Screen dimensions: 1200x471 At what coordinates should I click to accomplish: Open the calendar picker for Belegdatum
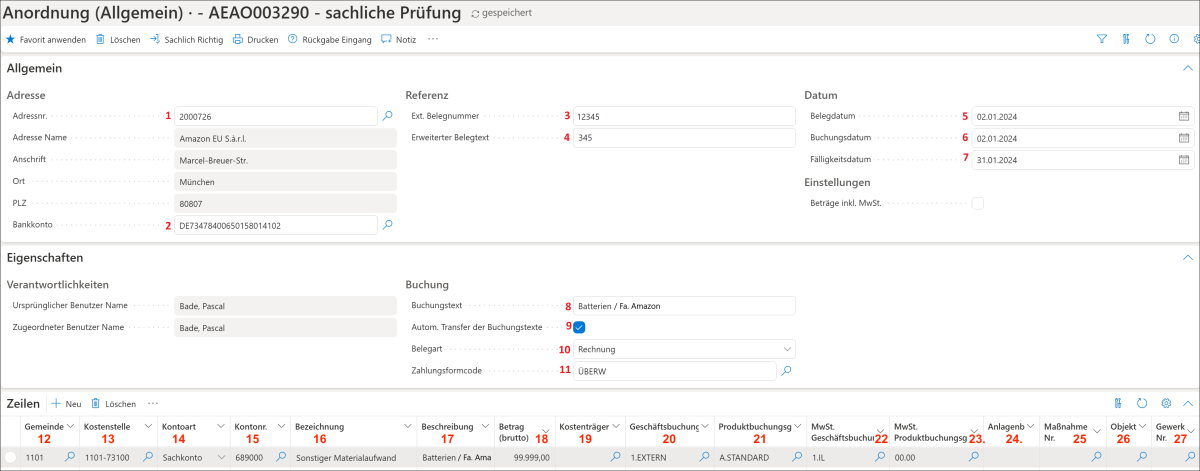[1184, 116]
